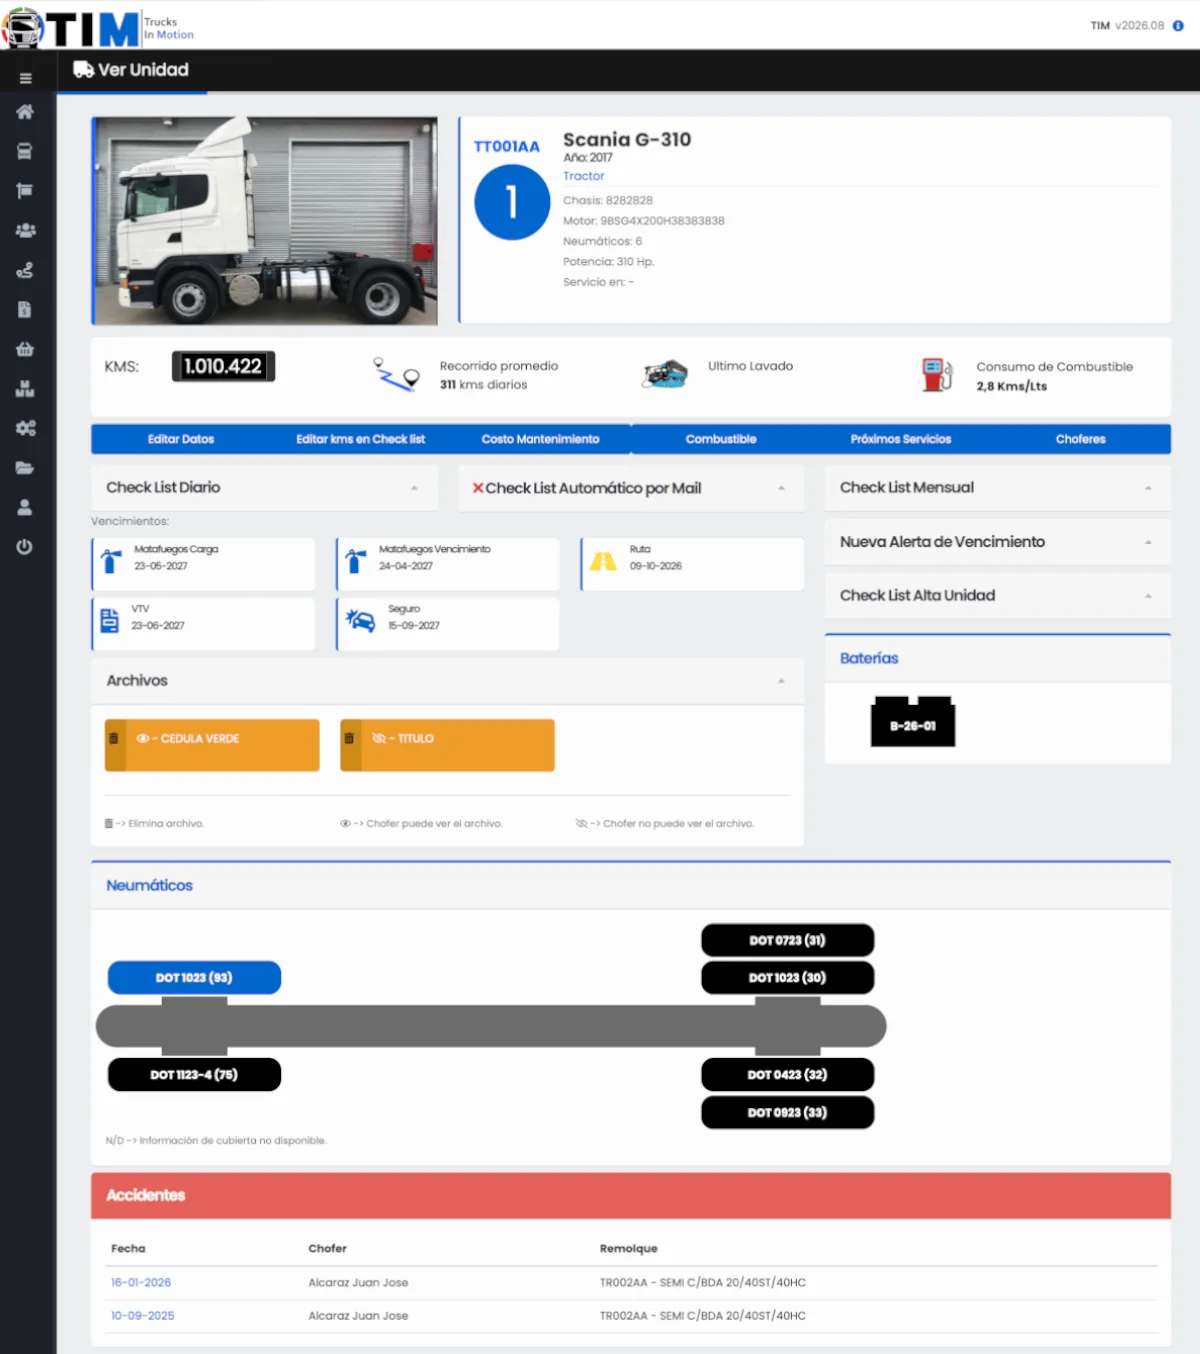The width and height of the screenshot is (1200, 1354).
Task: Click the truck wash icon by Ultimo Lavado
Action: tap(665, 374)
